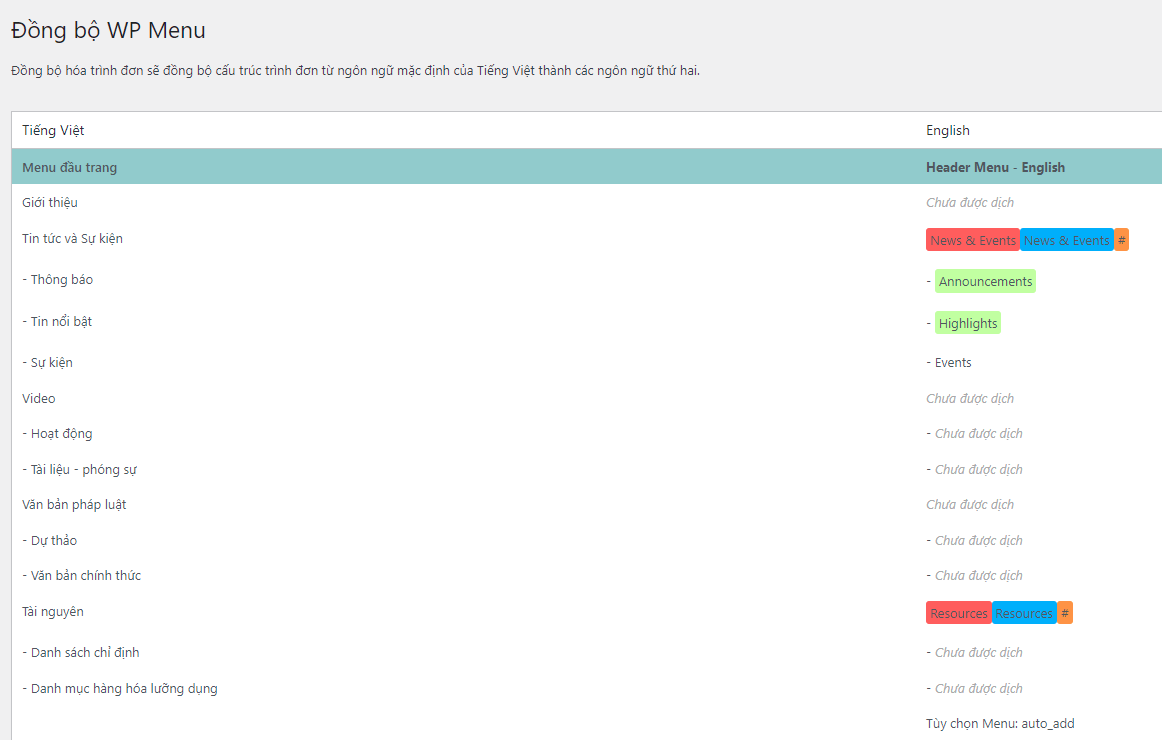Click the 'Đồng bộ WP Menu' page heading
Image resolution: width=1162 pixels, height=740 pixels.
pyautogui.click(x=108, y=30)
